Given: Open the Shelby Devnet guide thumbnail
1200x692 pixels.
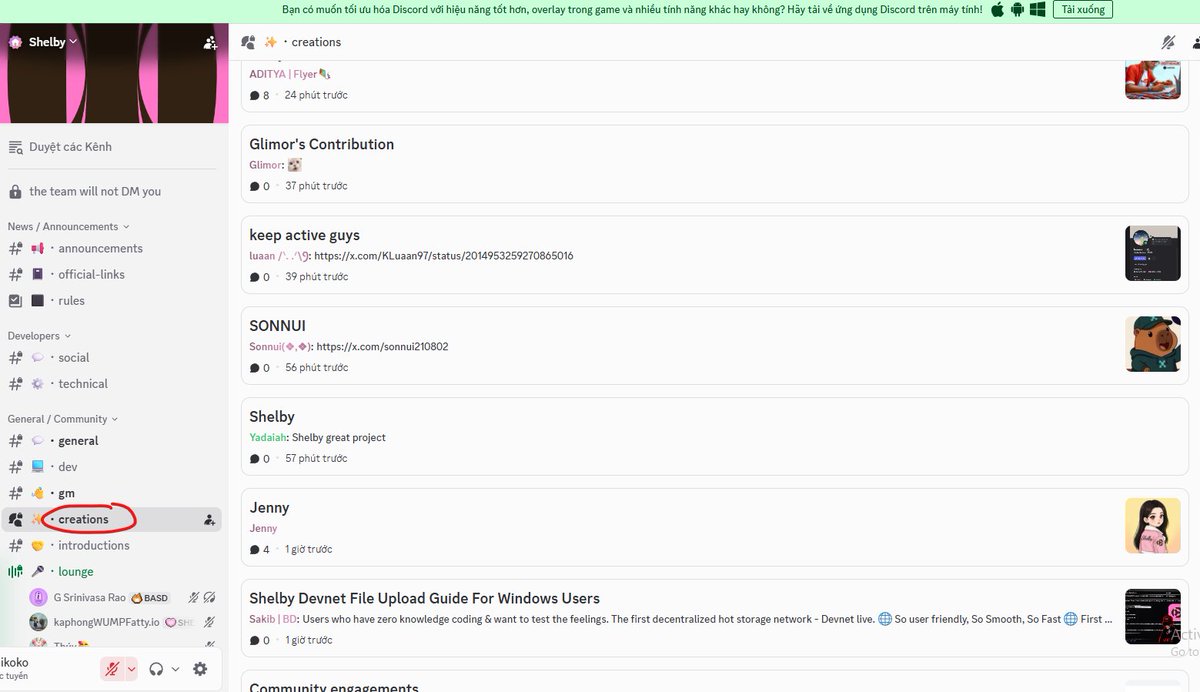Looking at the screenshot, I should pos(1152,617).
